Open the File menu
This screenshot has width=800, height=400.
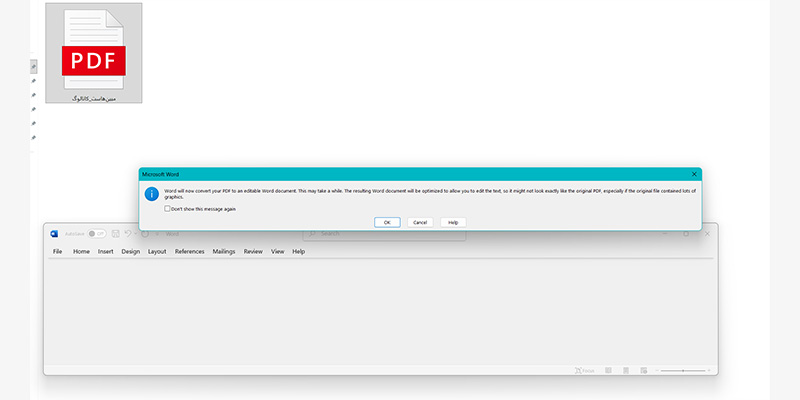pyautogui.click(x=57, y=252)
